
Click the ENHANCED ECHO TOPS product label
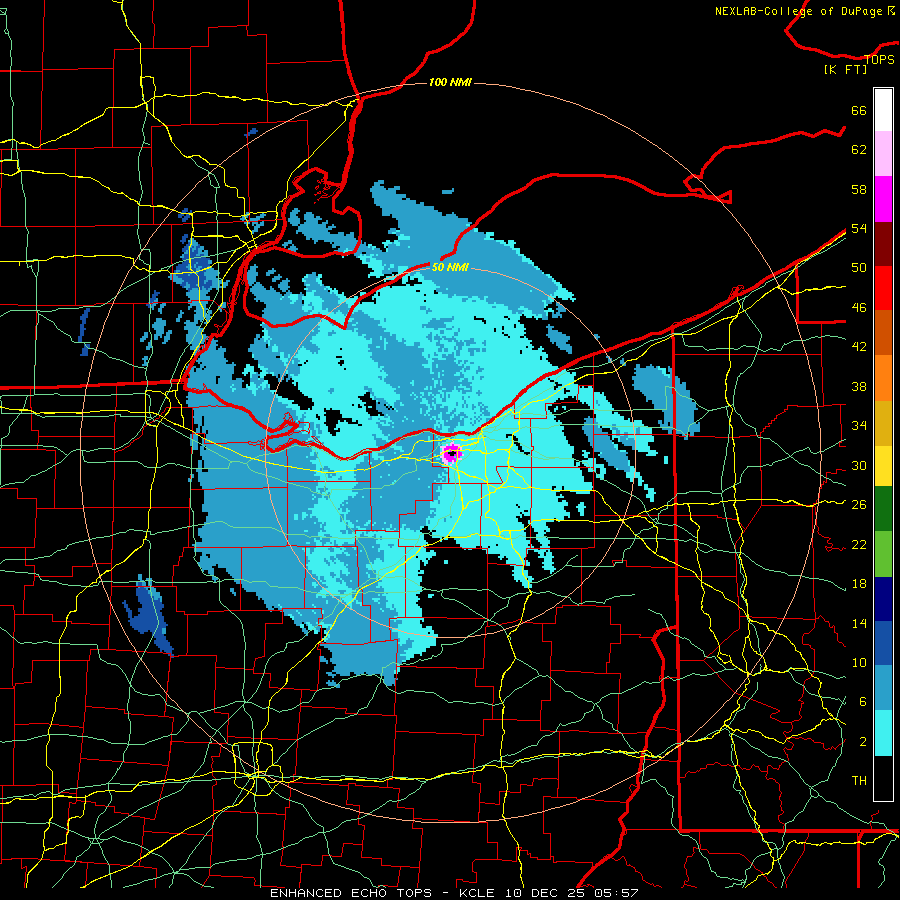350,893
